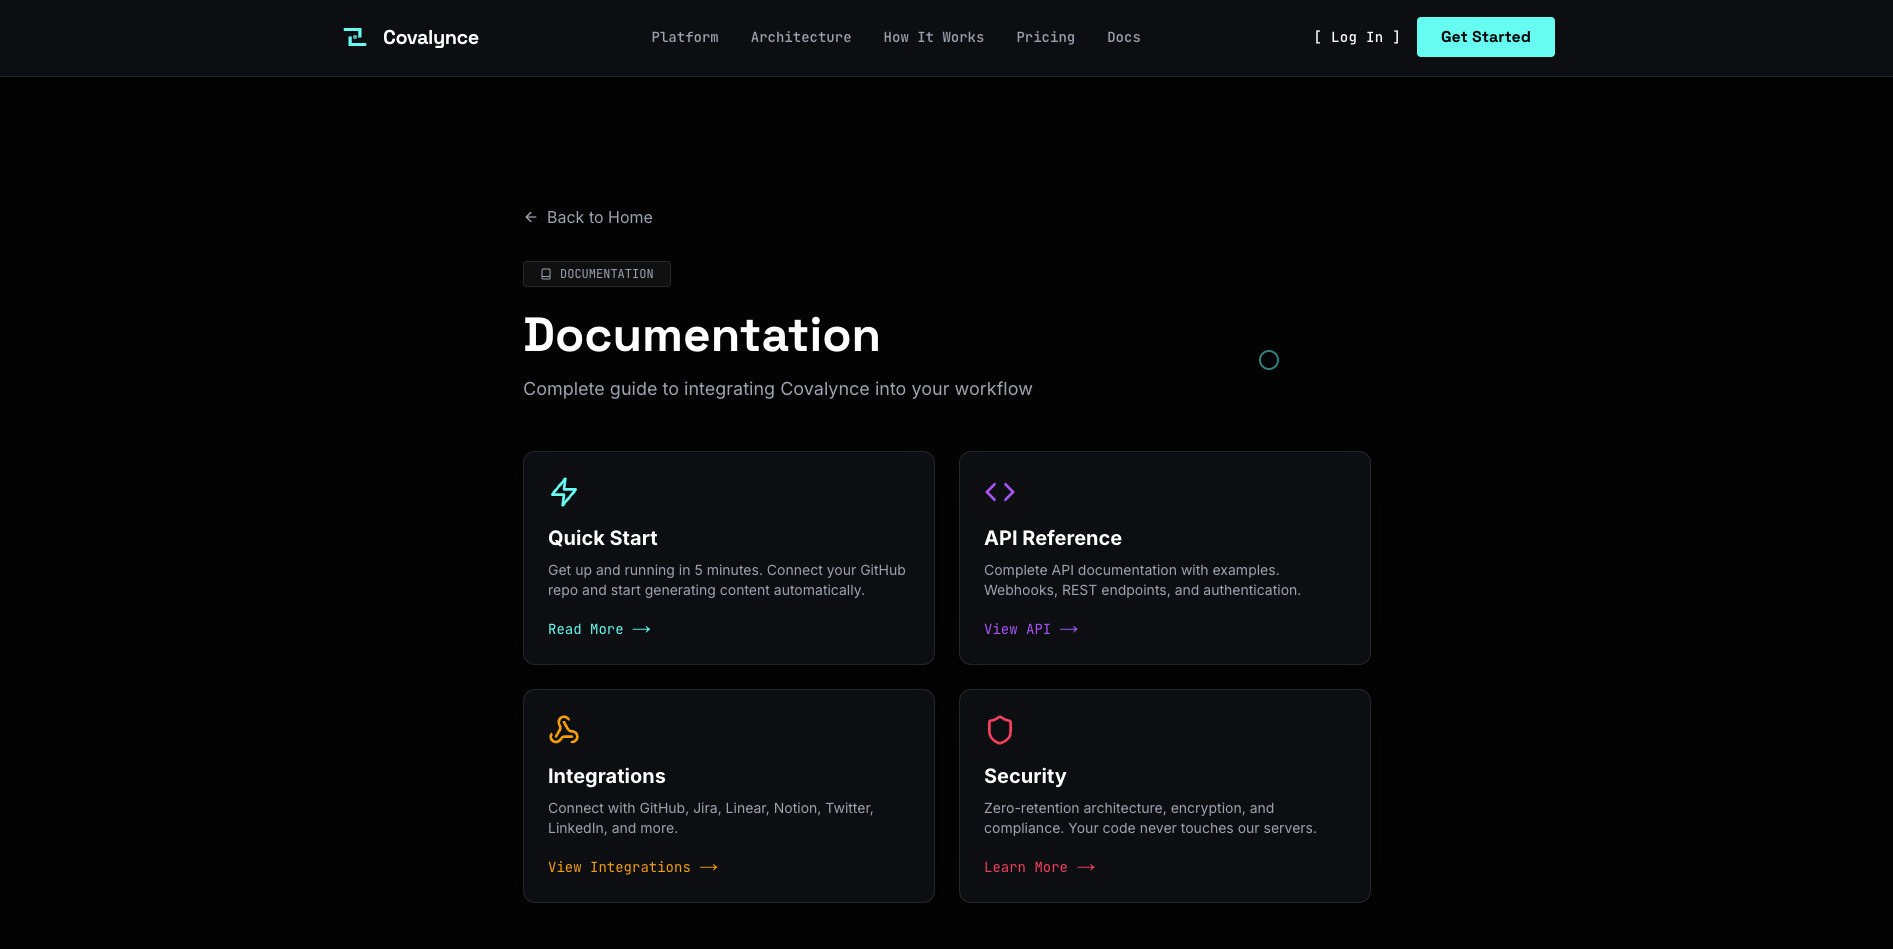This screenshot has height=949, width=1893.
Task: Click the Quick Start description text
Action: 727,580
